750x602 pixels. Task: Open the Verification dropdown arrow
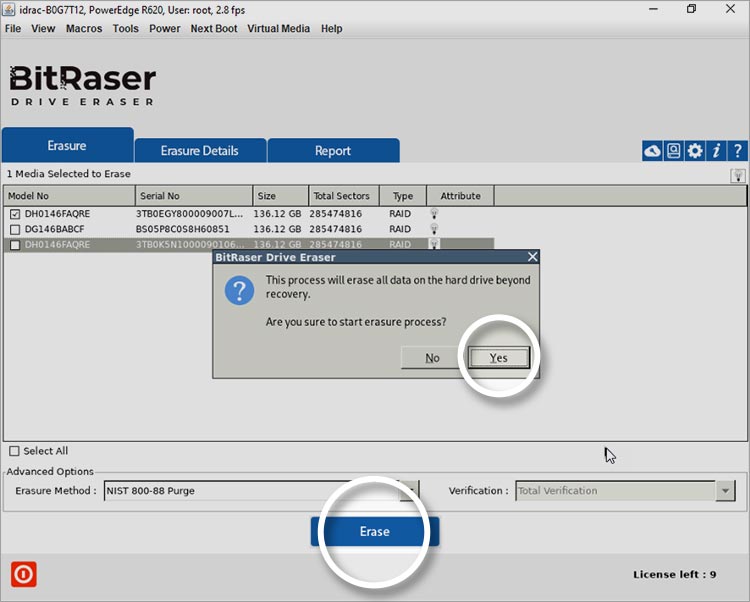click(x=726, y=491)
